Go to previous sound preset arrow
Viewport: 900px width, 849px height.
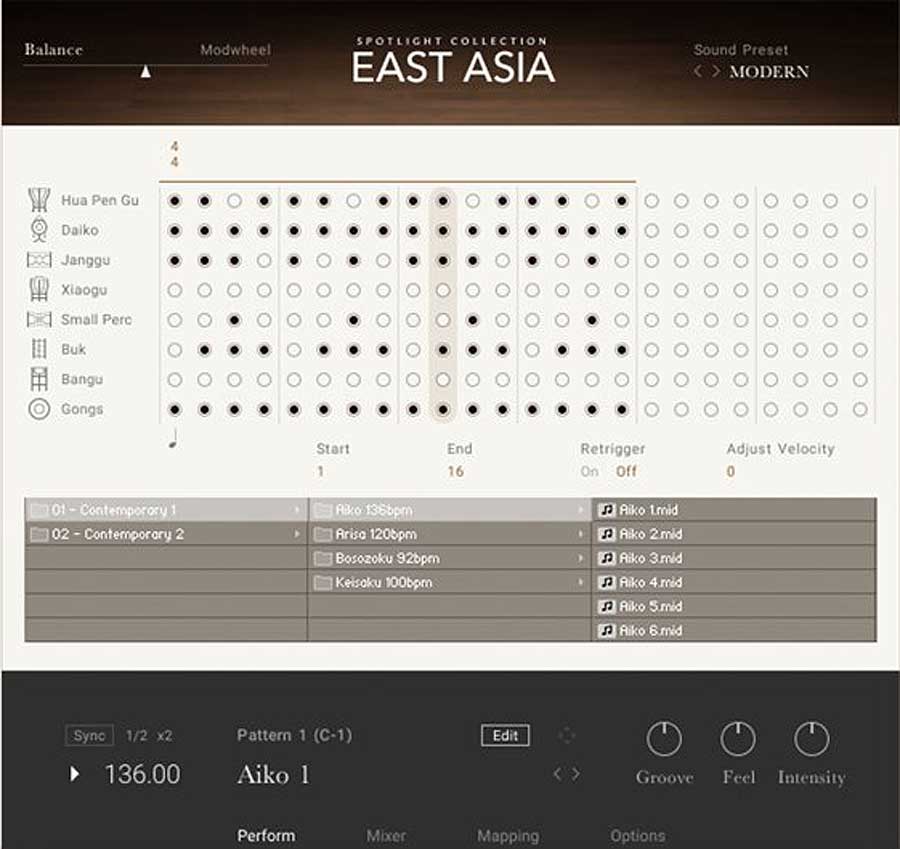[697, 72]
